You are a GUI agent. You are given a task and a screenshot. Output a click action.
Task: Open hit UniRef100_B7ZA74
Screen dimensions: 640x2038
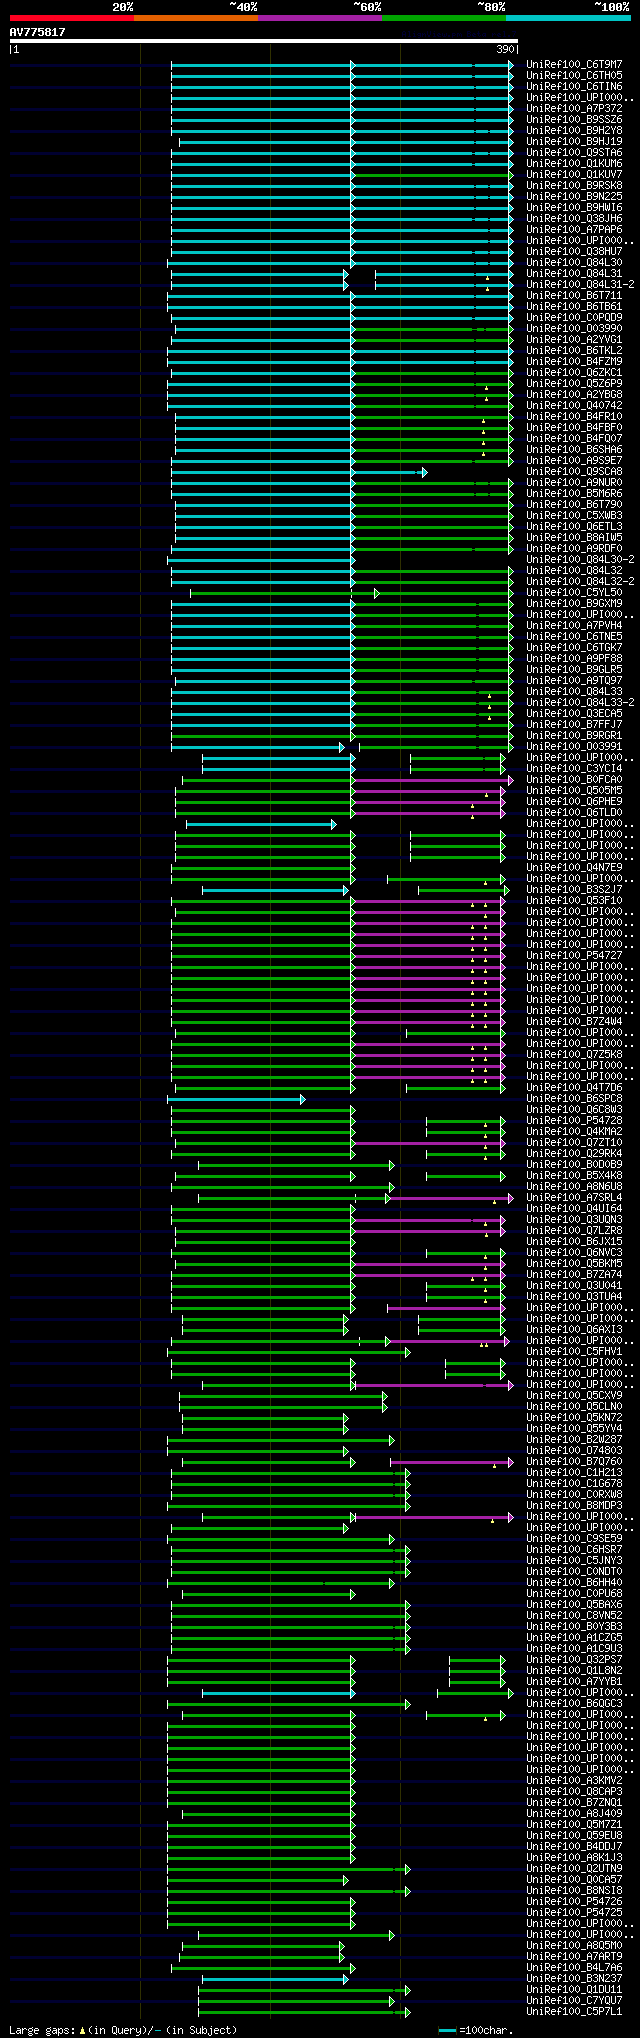(x=574, y=1274)
